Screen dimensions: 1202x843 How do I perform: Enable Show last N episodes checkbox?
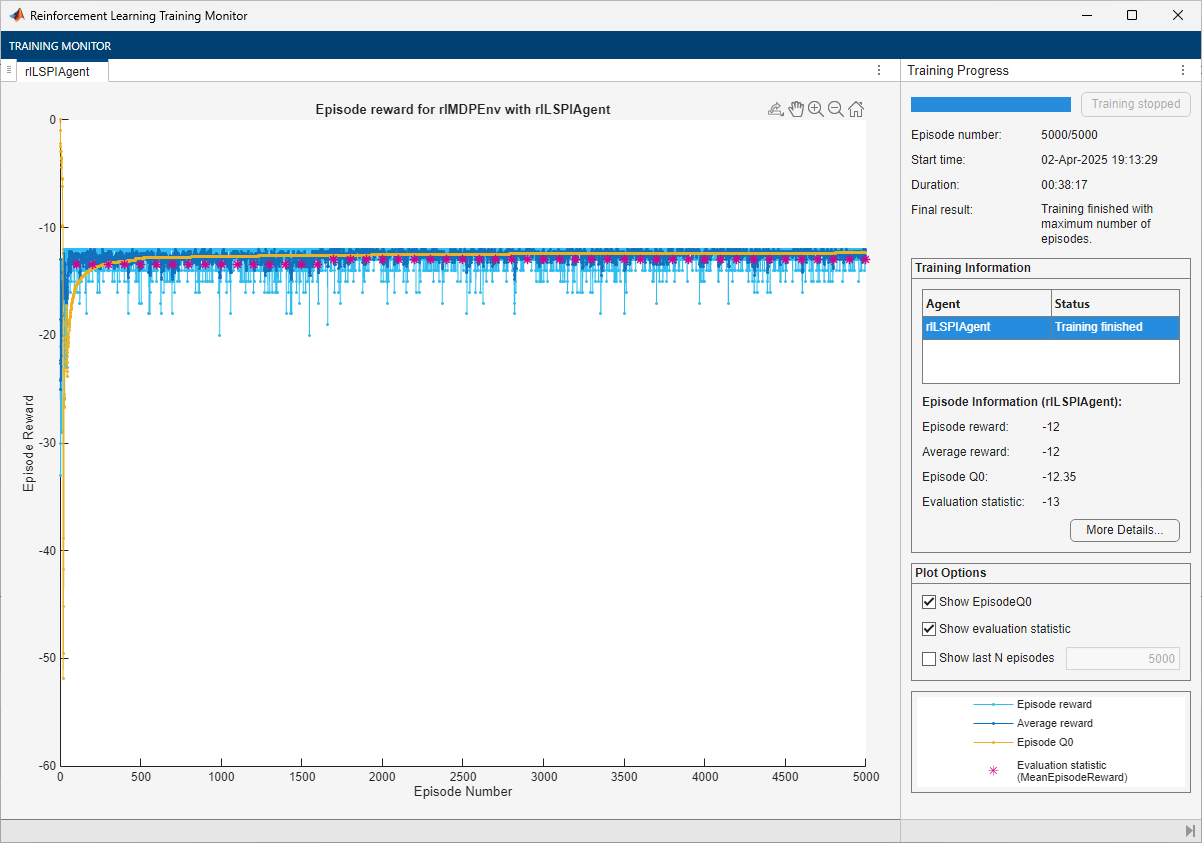coord(929,658)
